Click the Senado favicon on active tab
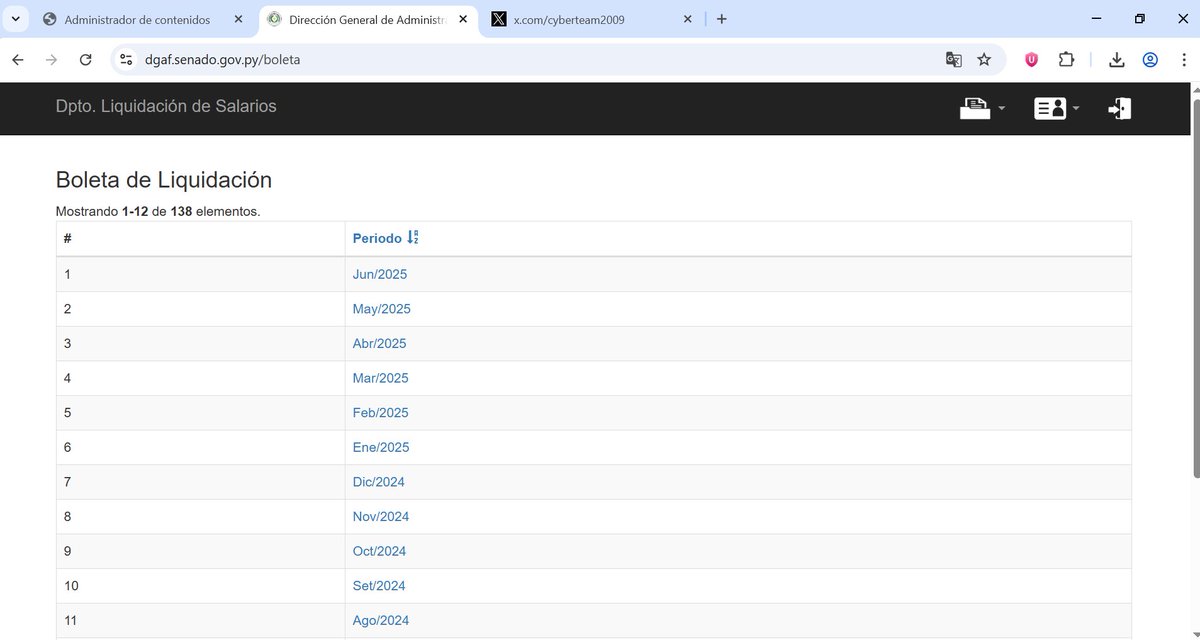1200x640 pixels. [274, 19]
